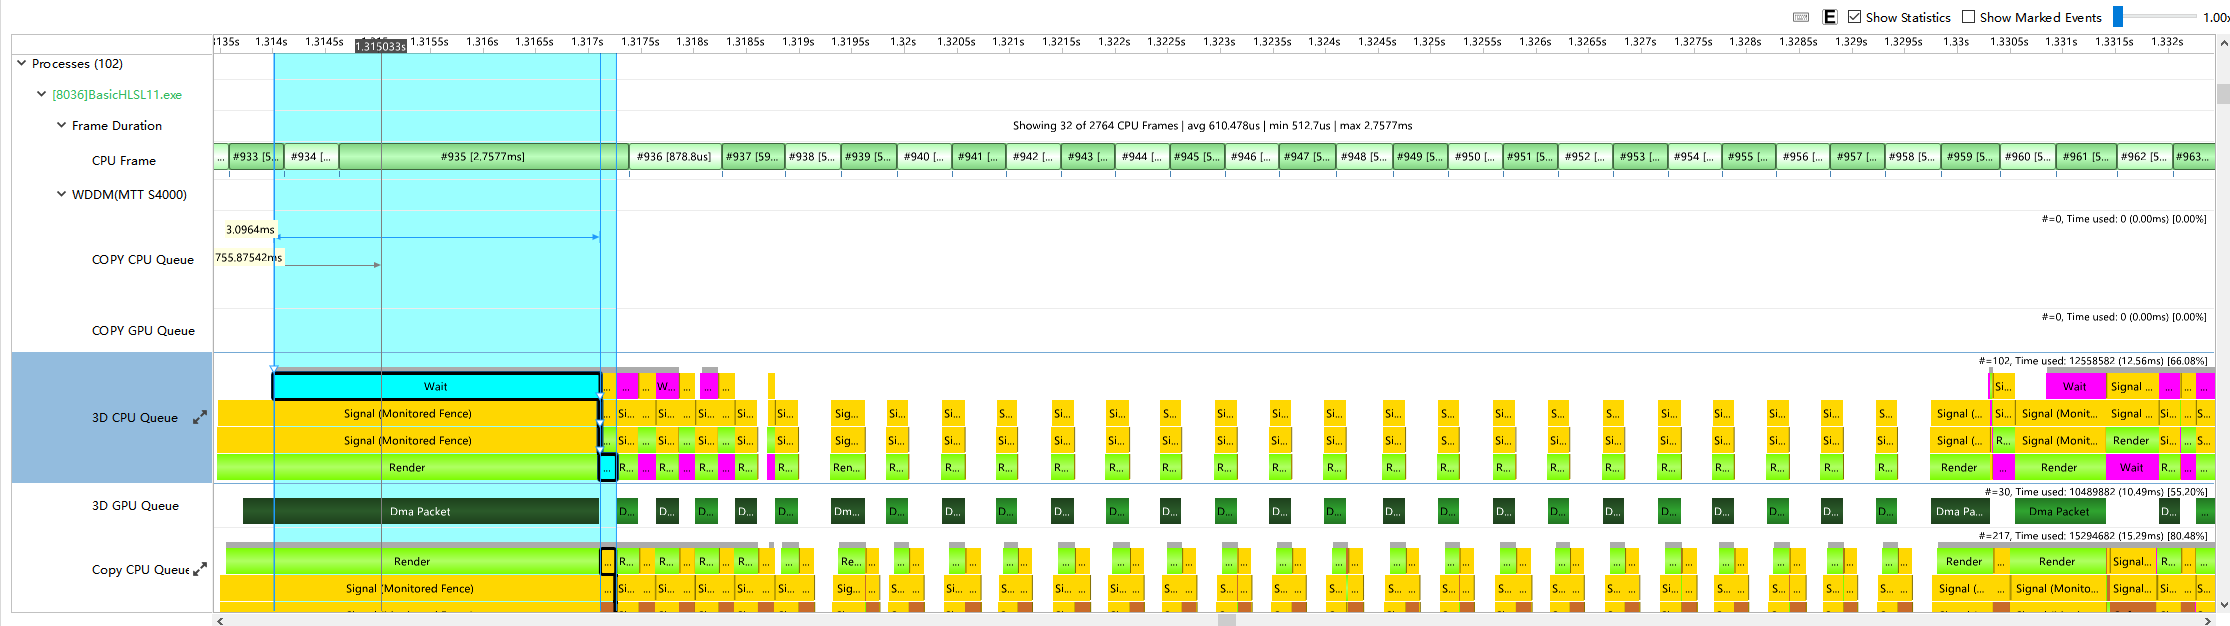
Task: Click the horizontal scrollbar right arrow
Action: pos(2208,620)
